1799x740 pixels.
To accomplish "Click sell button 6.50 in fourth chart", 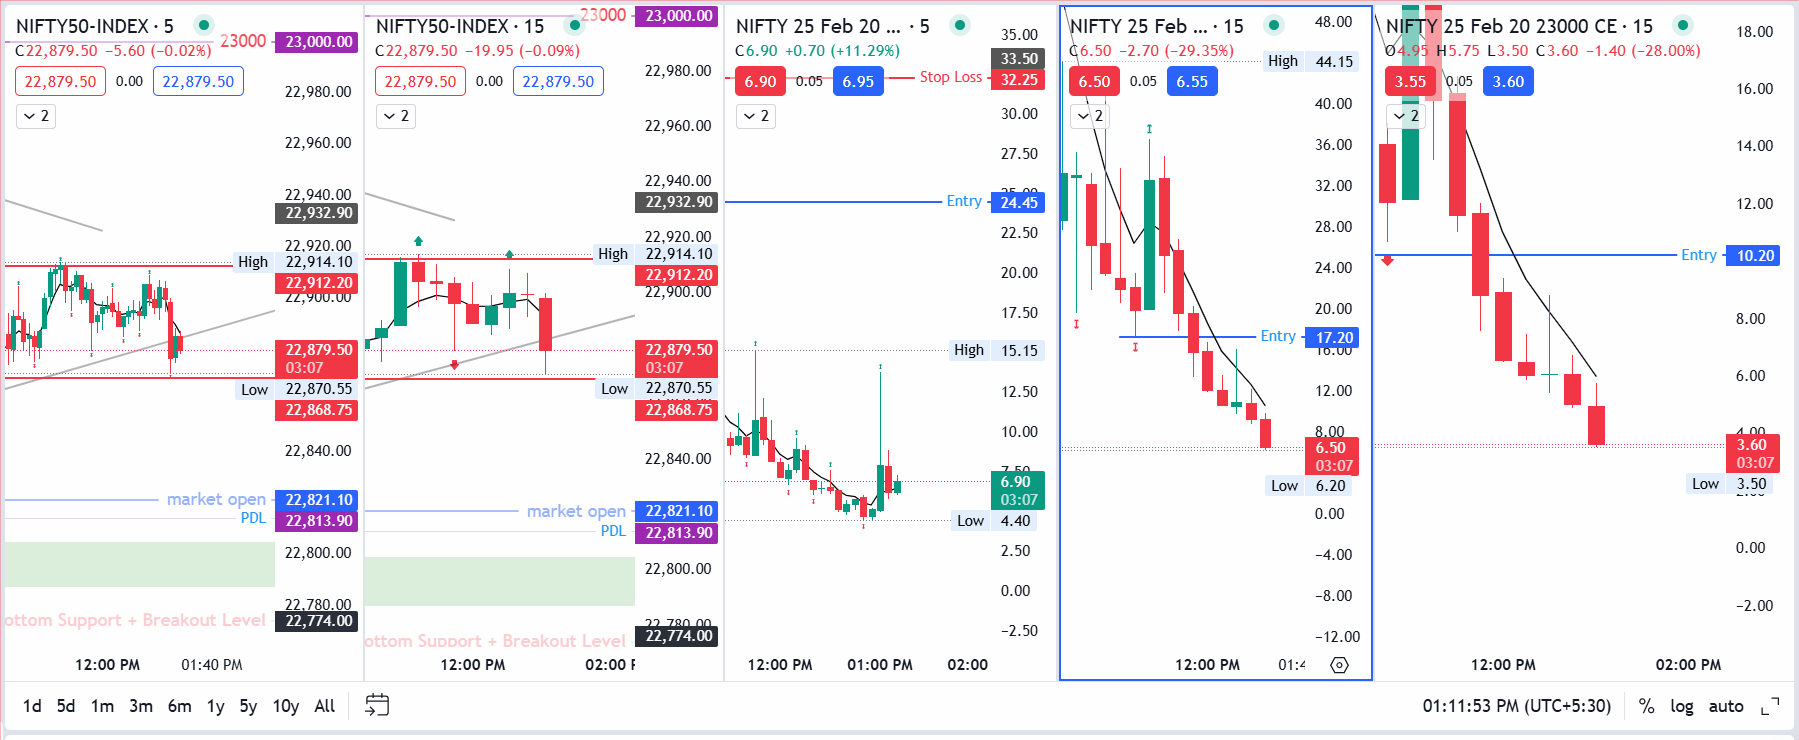I will (1094, 81).
